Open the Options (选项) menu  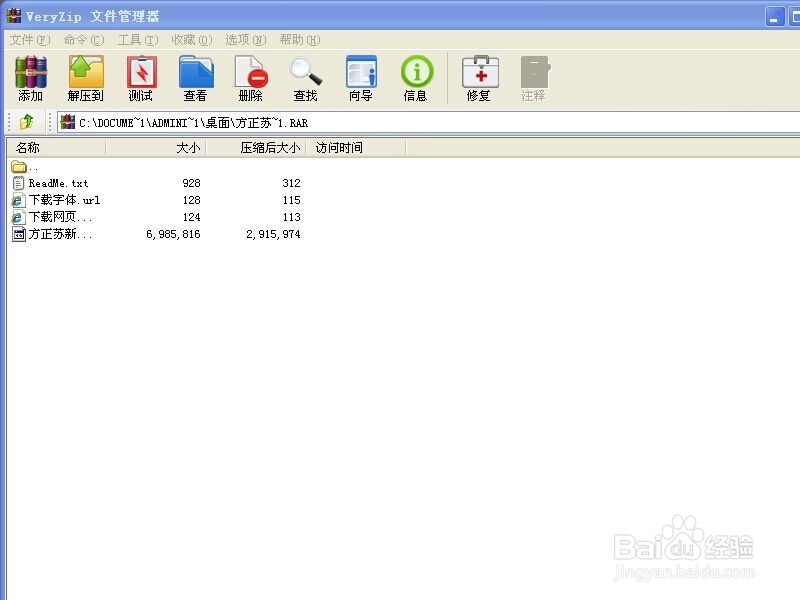[x=246, y=40]
